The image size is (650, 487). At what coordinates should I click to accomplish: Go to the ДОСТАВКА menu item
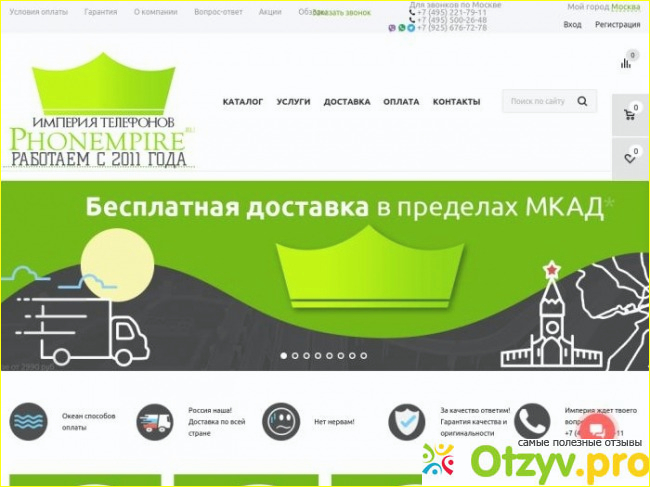[x=347, y=102]
